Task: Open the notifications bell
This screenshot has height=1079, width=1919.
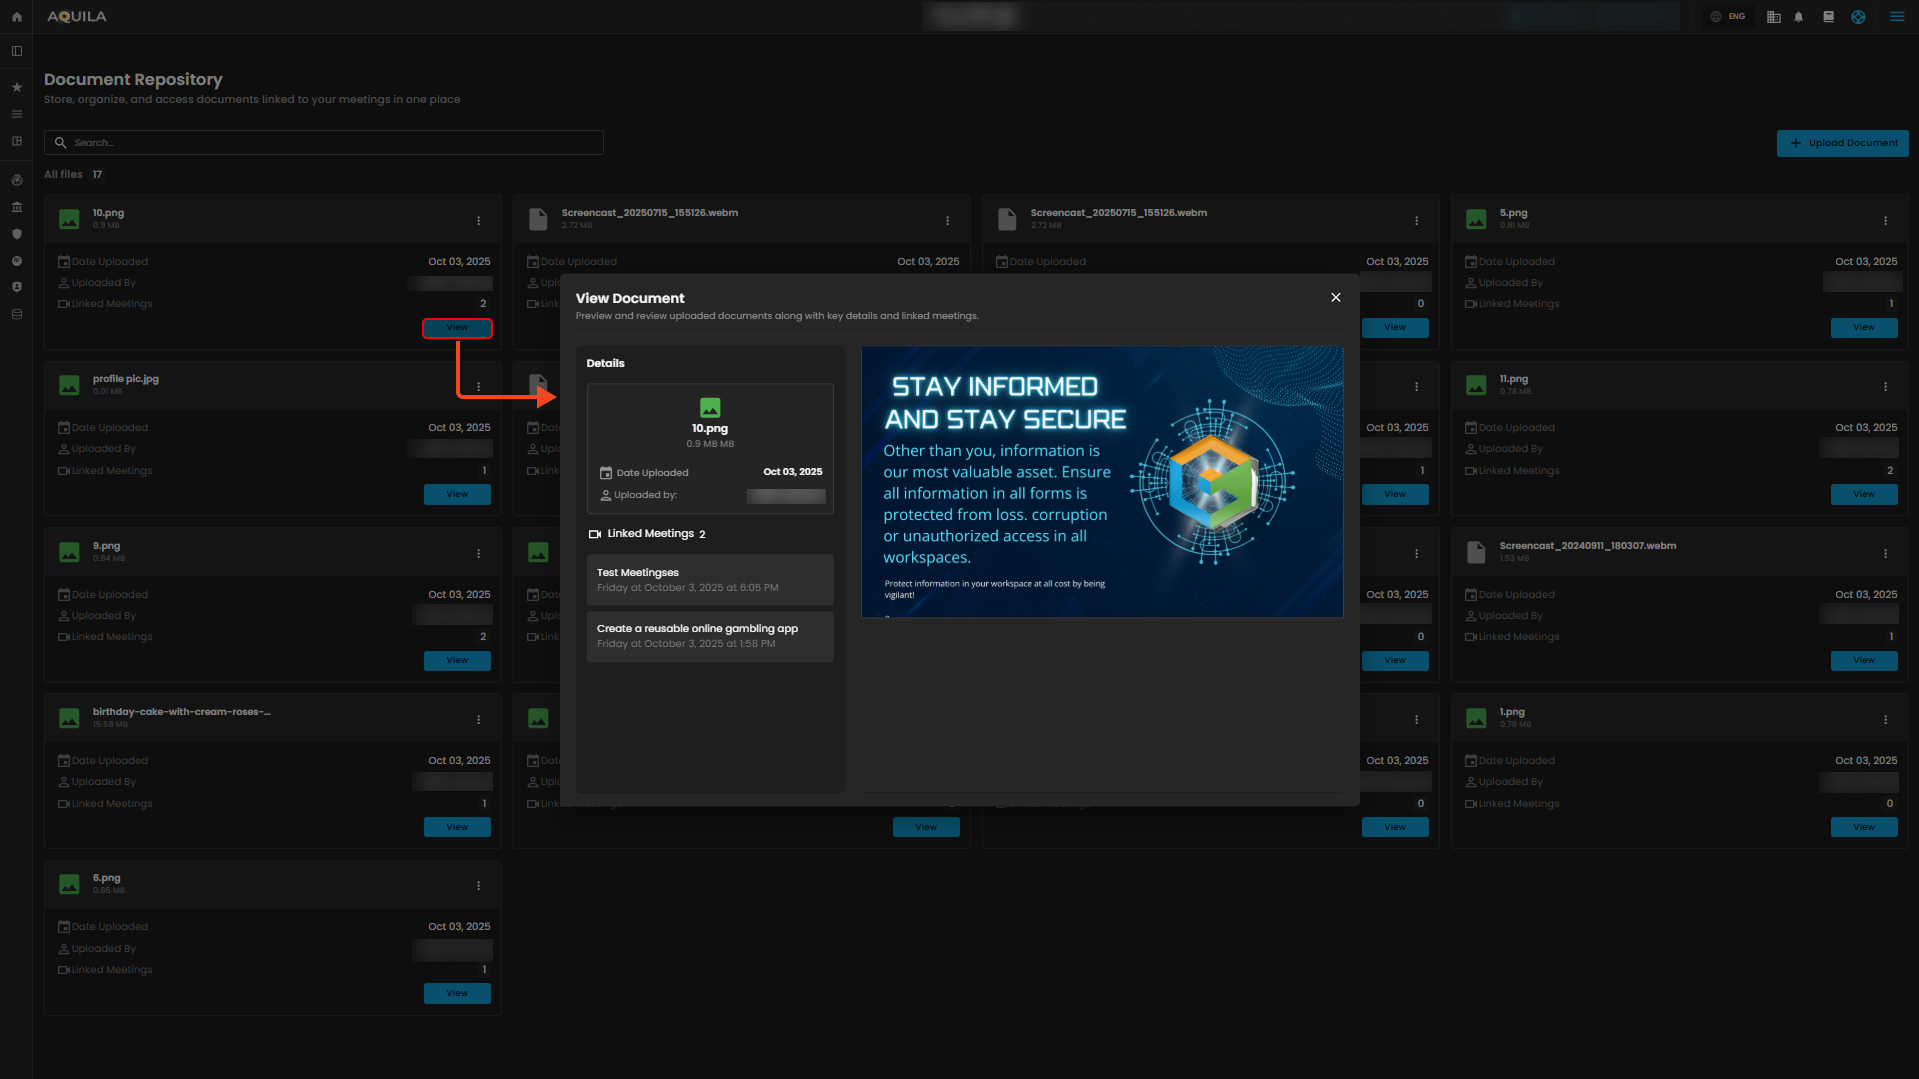Action: [1798, 17]
